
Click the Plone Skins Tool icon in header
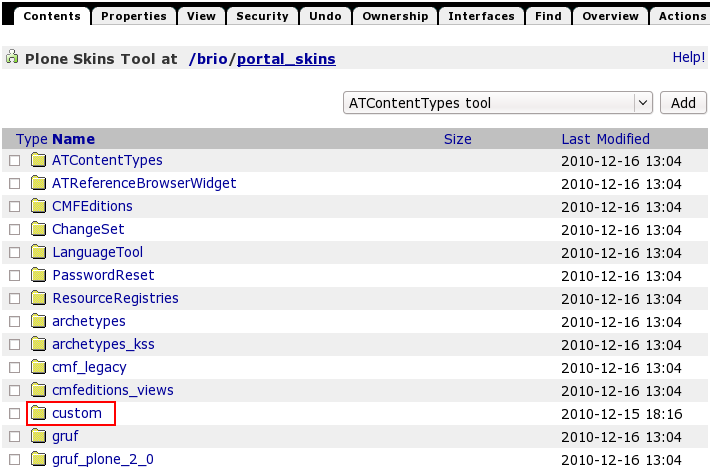click(12, 57)
